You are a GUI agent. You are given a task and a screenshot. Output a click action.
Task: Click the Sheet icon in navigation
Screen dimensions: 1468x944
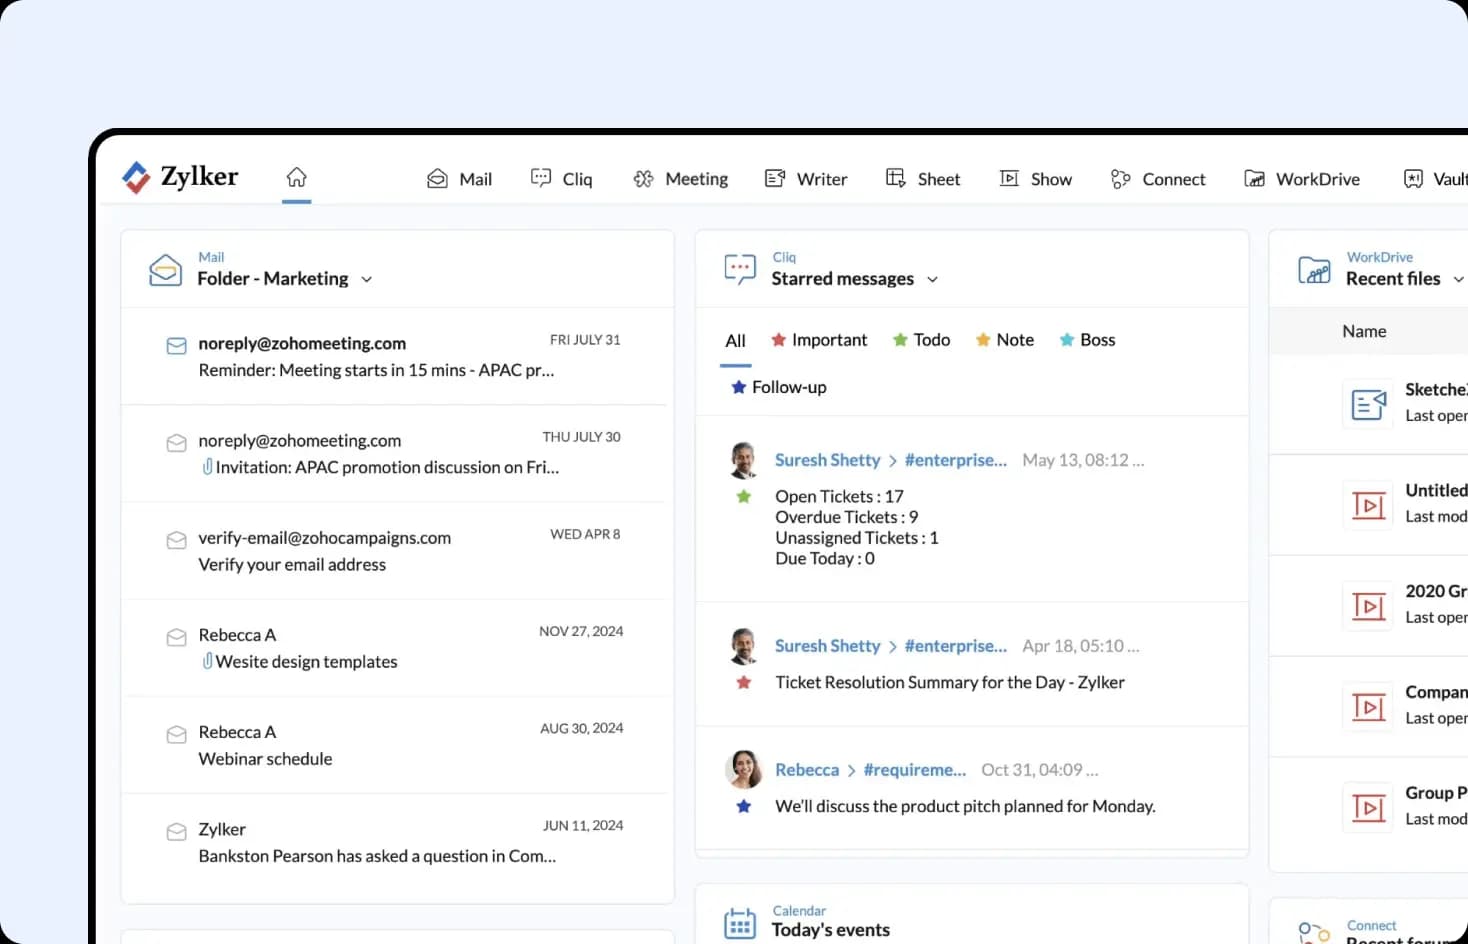[895, 178]
